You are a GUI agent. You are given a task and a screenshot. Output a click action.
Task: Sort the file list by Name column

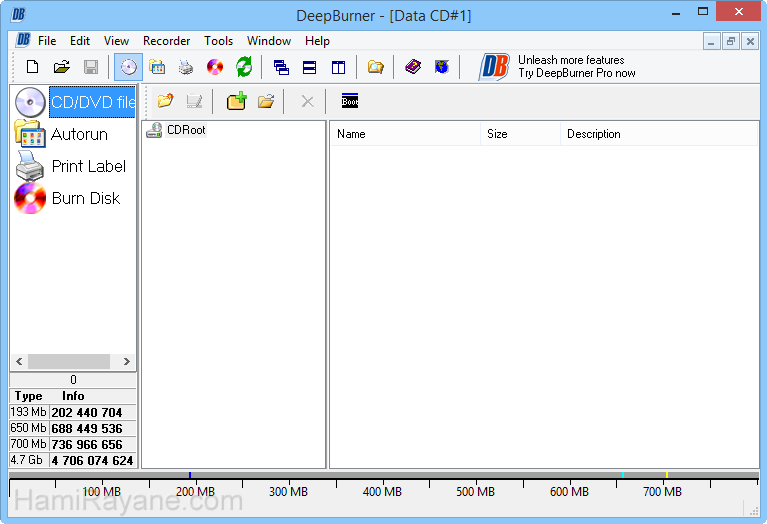(406, 134)
